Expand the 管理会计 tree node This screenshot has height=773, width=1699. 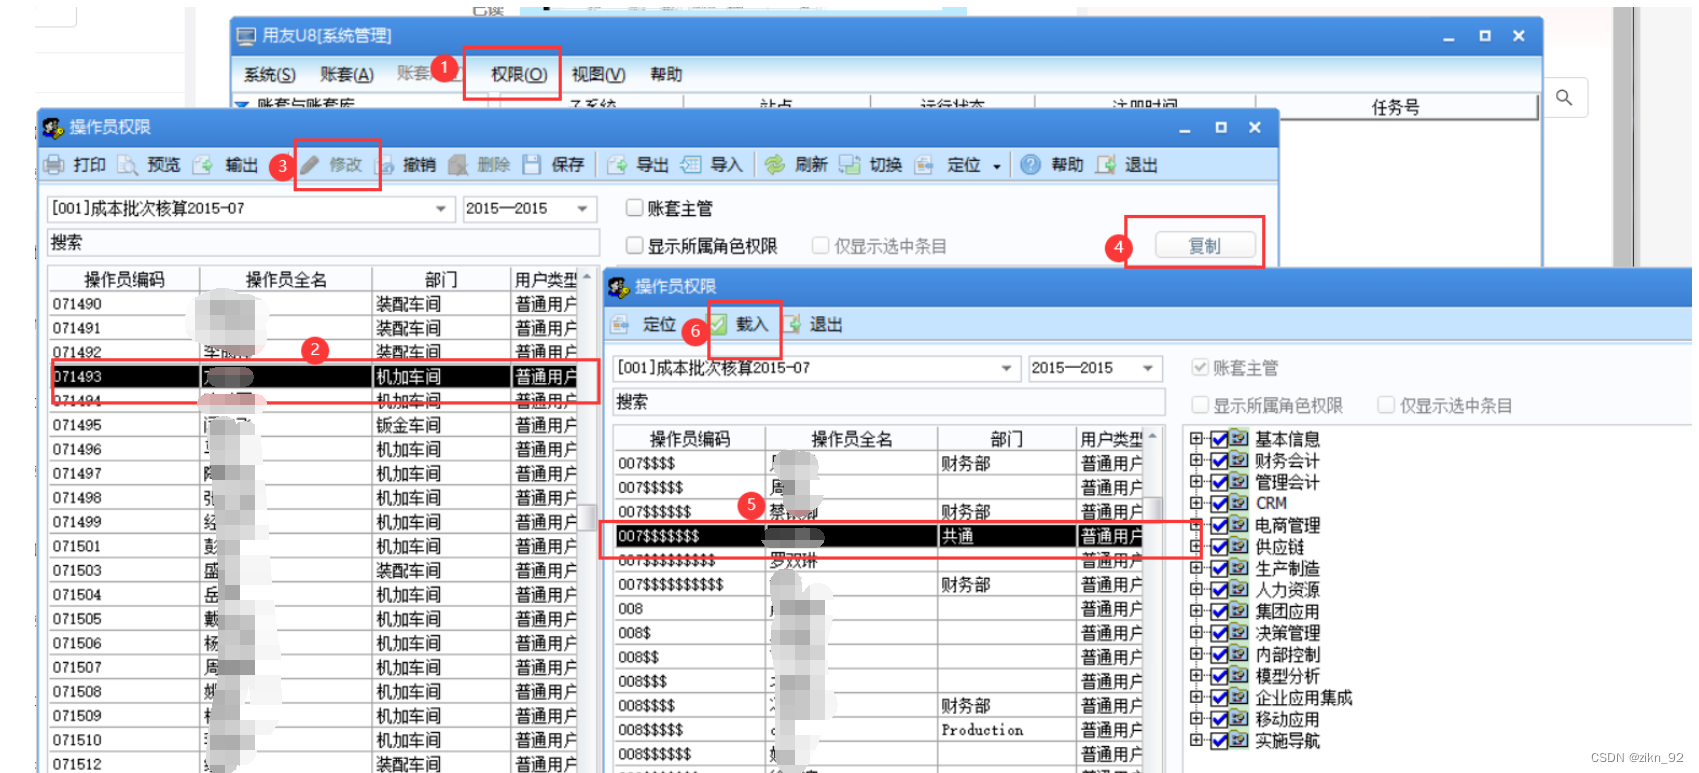[1196, 482]
